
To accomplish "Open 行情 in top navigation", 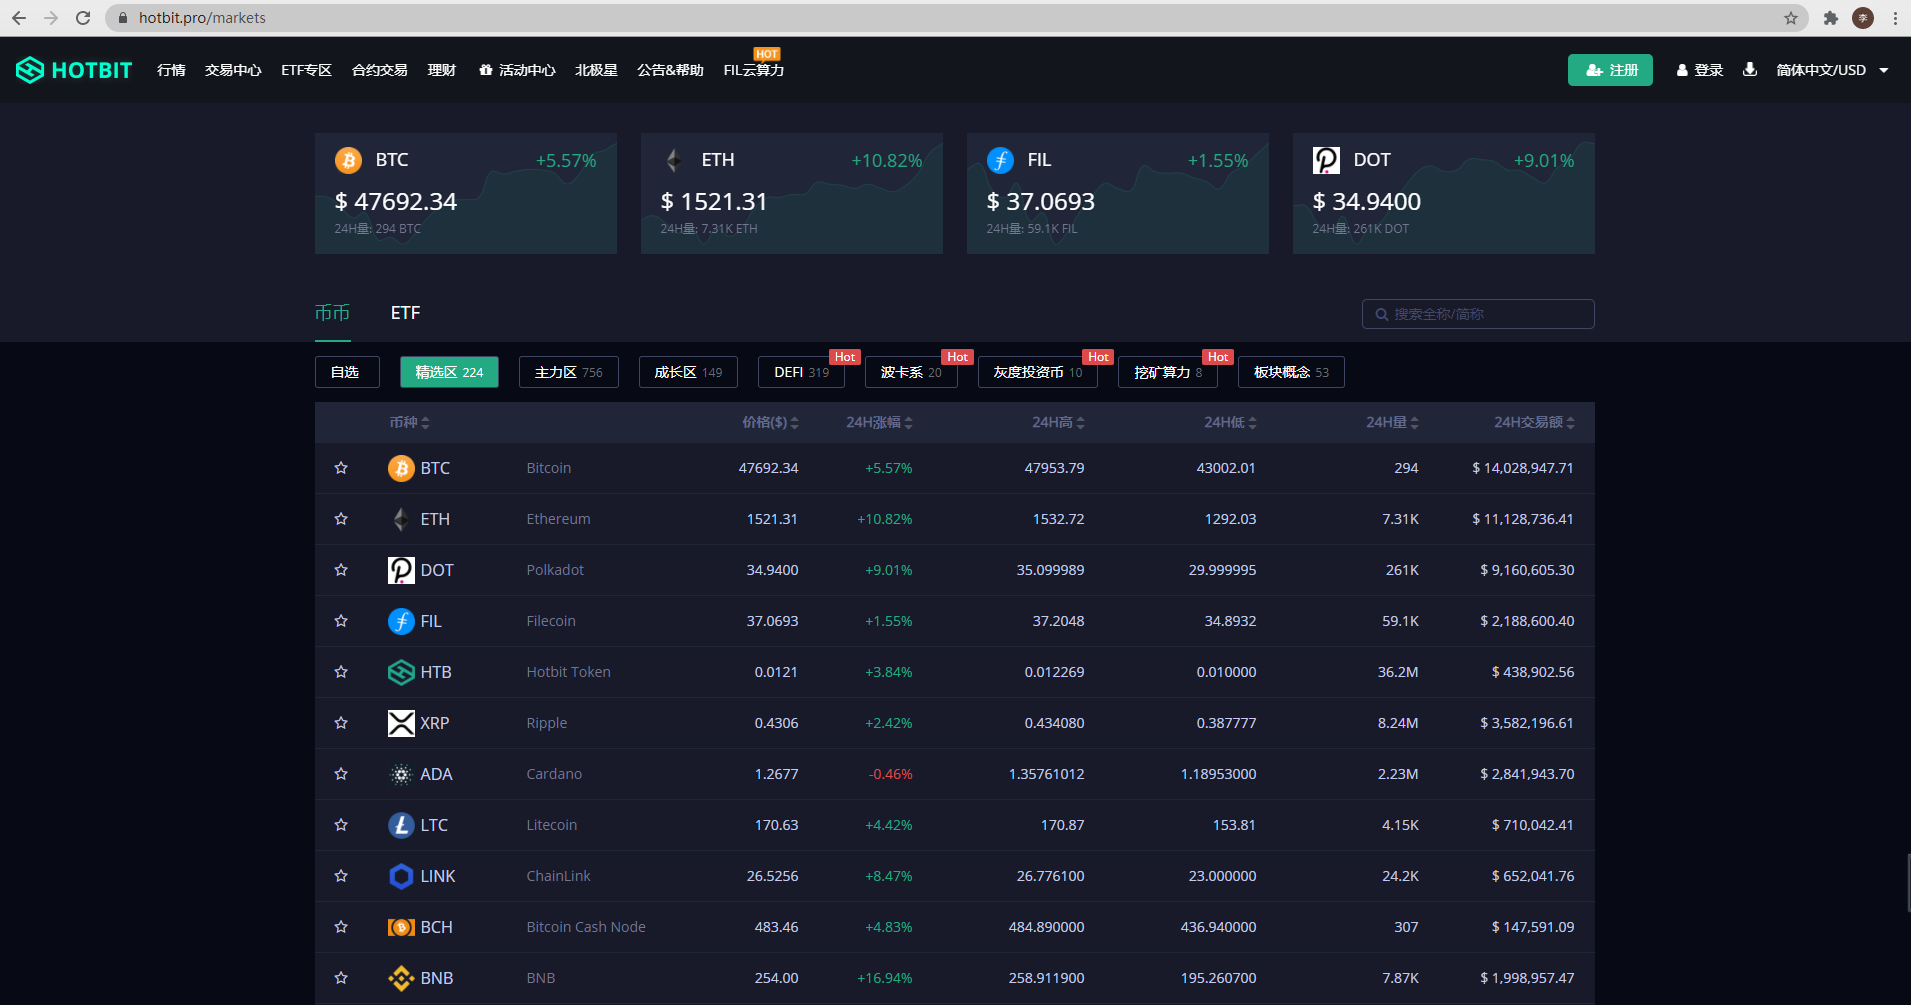I will 171,70.
